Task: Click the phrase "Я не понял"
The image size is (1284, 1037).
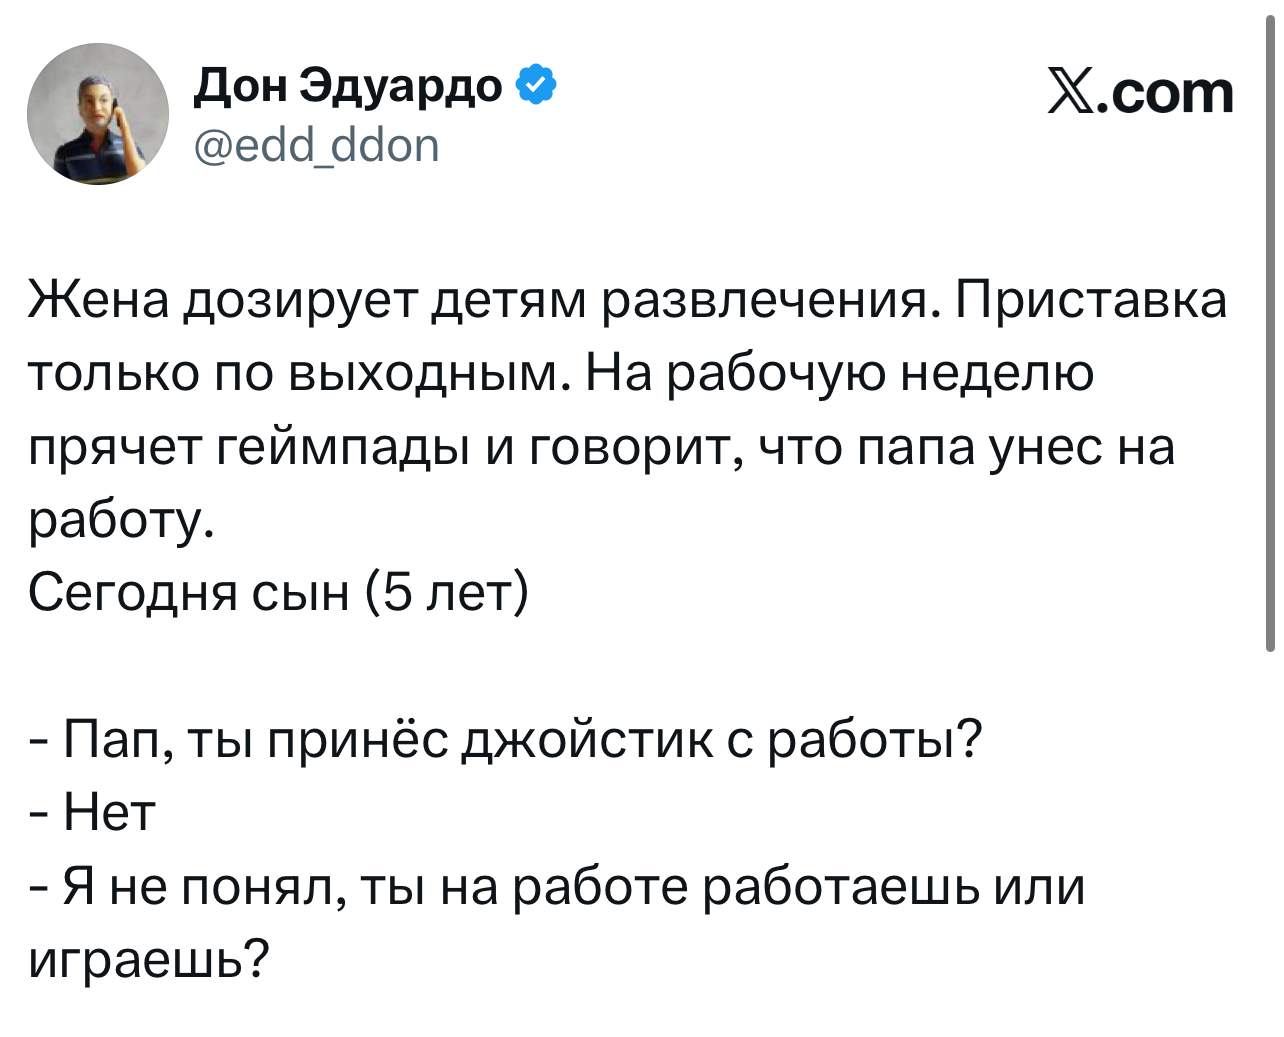Action: (x=202, y=887)
